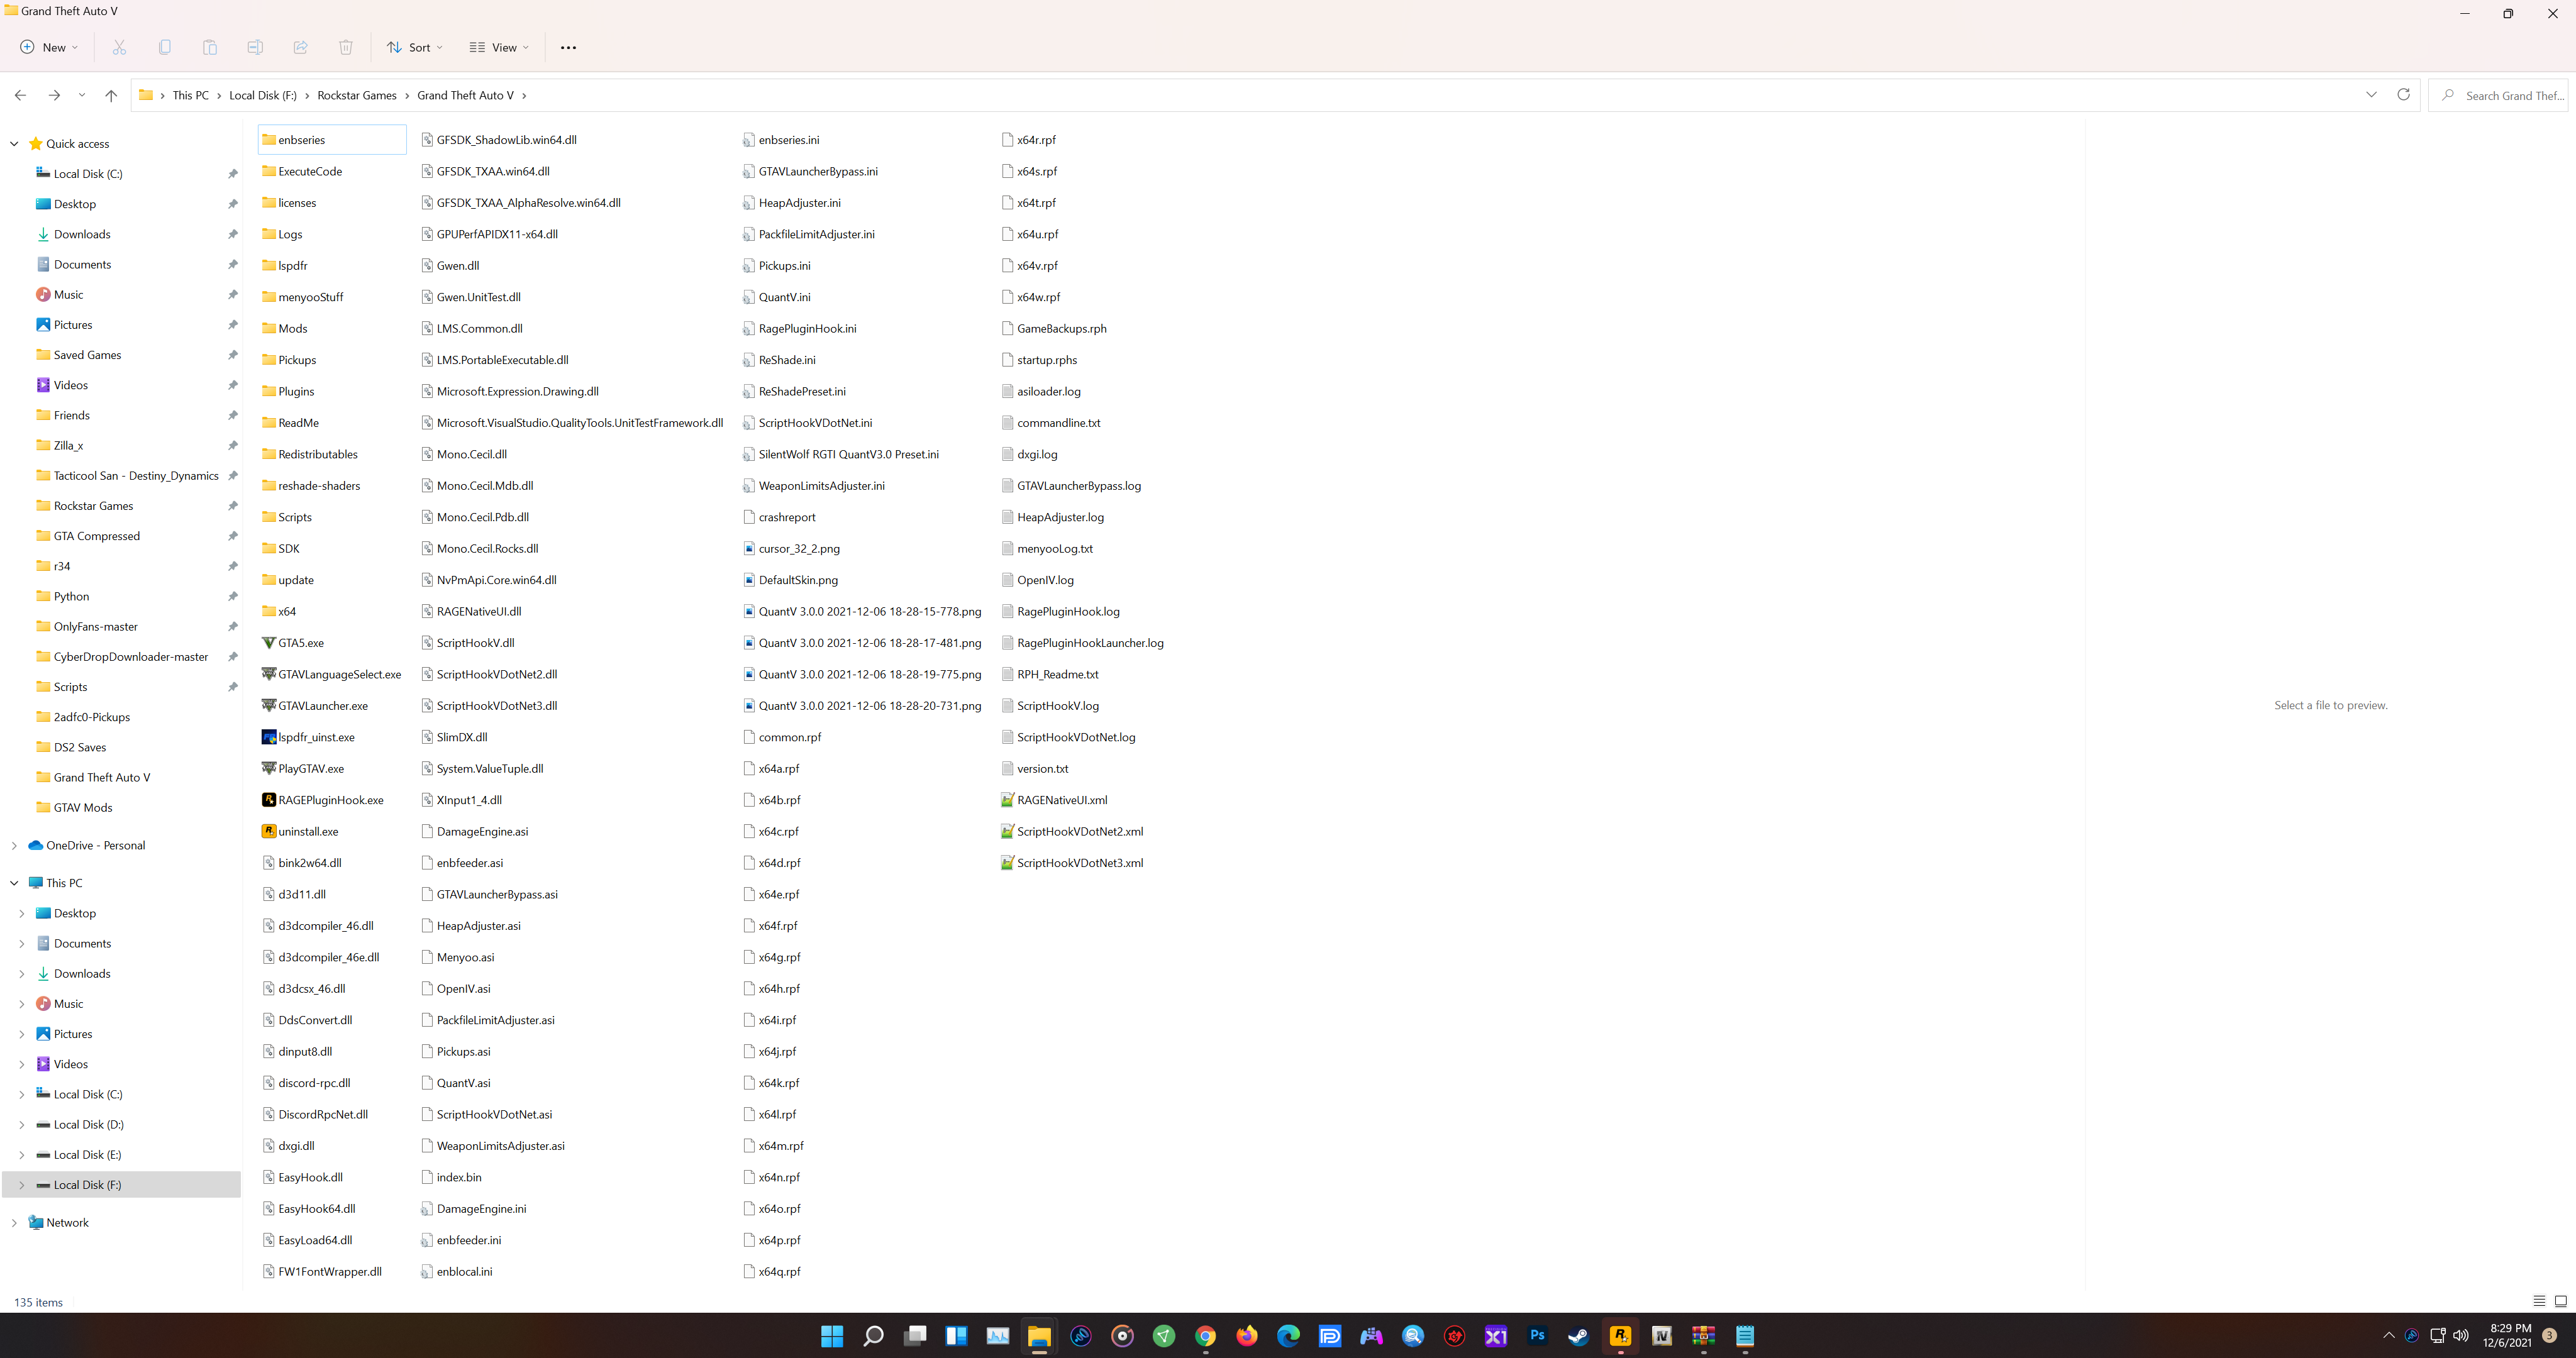Screen dimensions: 2576x1358
Task: Open the See more ellipsis menu
Action: pyautogui.click(x=568, y=47)
